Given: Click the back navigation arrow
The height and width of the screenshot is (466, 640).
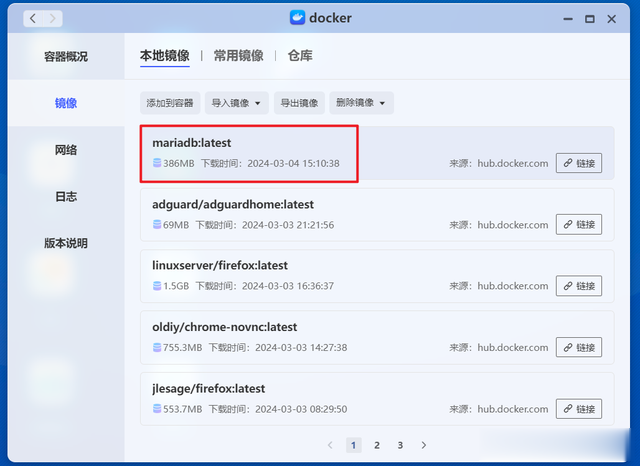Looking at the screenshot, I should coord(33,18).
